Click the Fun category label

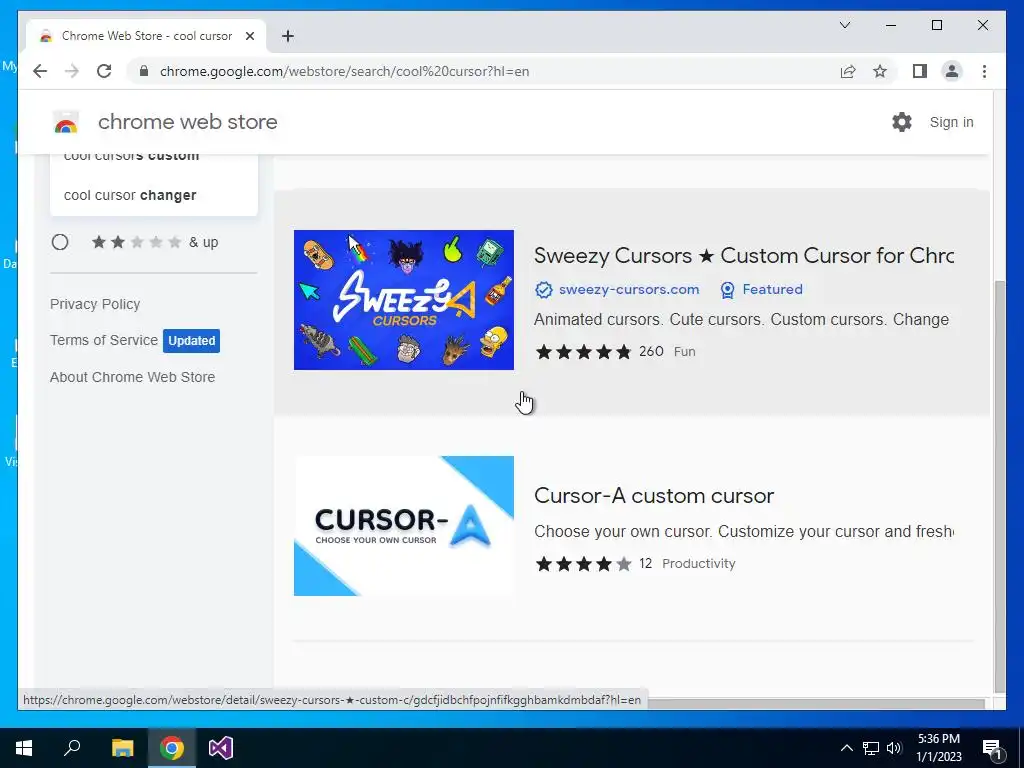[684, 351]
